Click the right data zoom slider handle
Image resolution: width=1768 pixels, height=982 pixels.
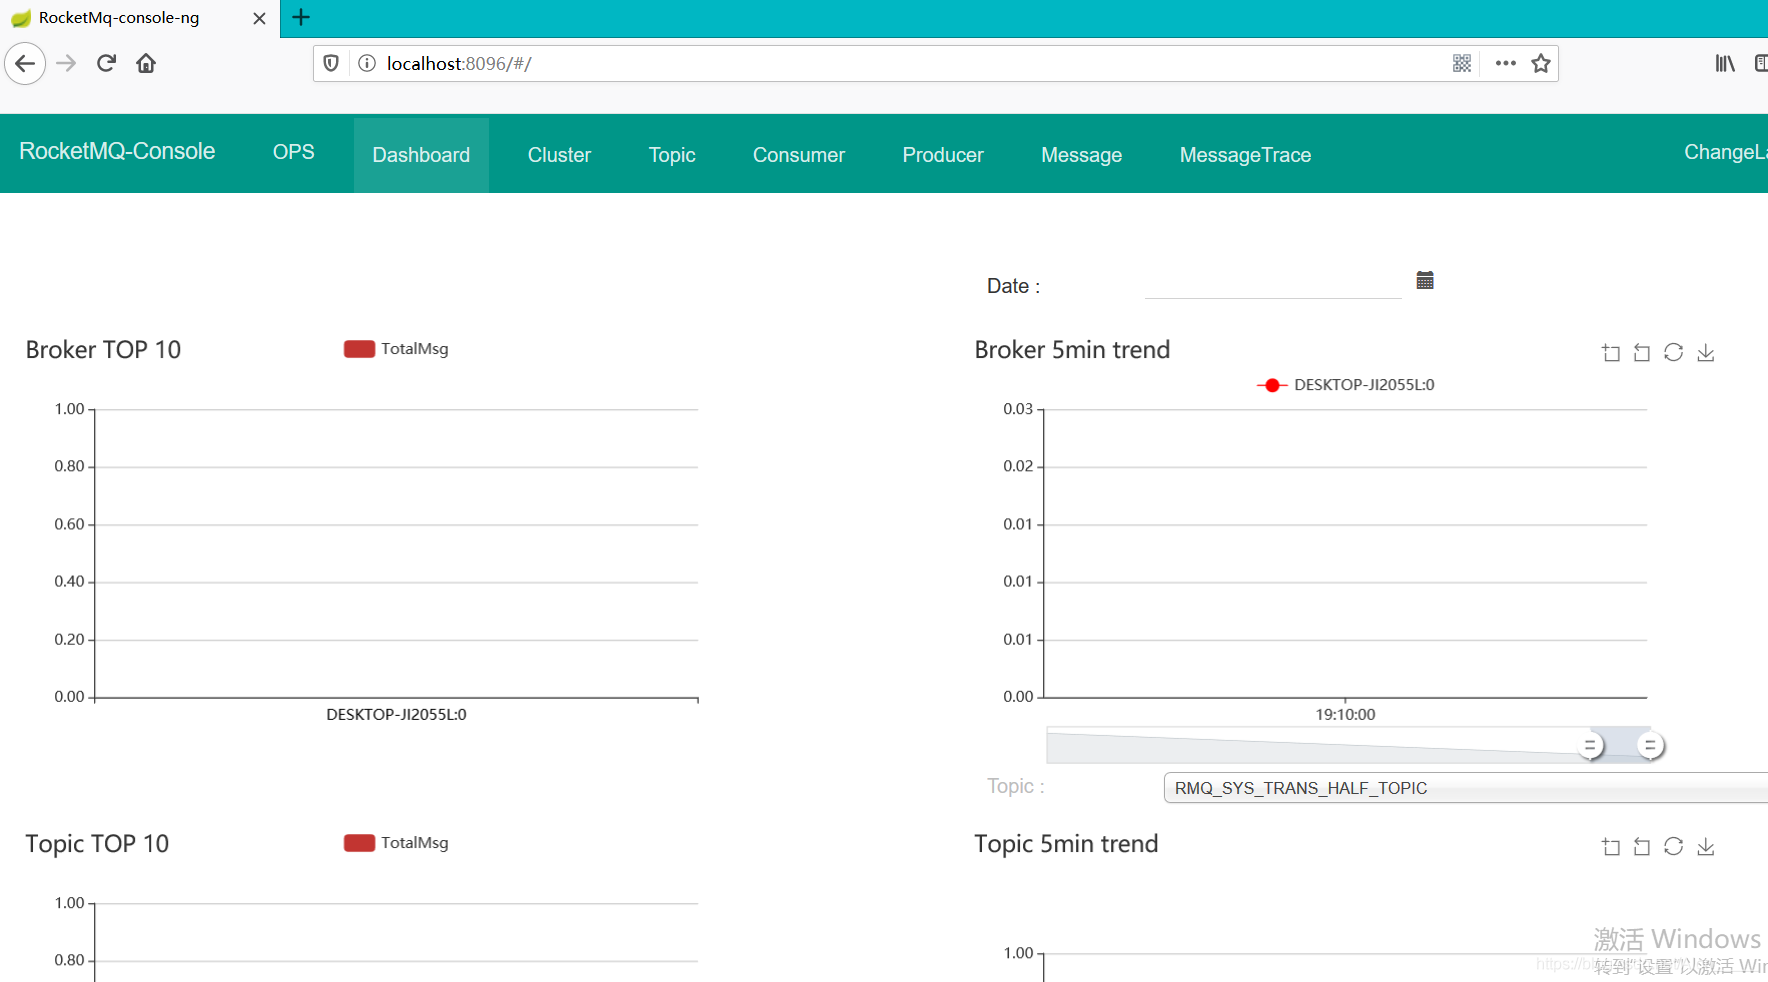click(1651, 746)
